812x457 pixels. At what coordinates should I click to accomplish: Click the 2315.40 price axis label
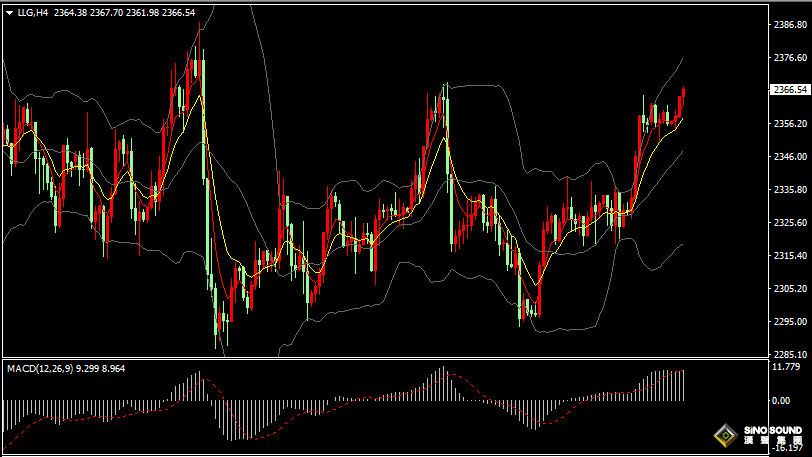pos(790,256)
